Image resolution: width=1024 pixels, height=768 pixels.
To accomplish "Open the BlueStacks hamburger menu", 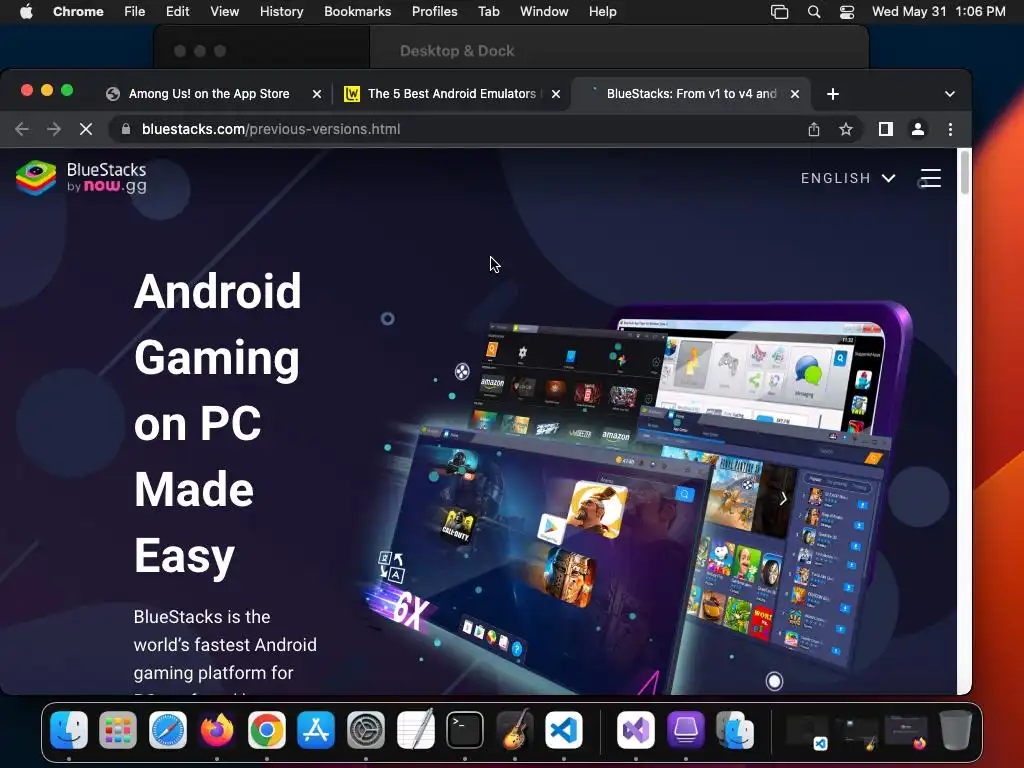I will click(x=930, y=178).
